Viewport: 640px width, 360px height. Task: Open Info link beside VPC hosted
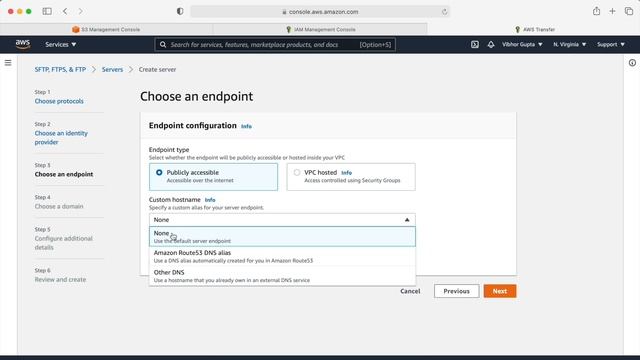pos(347,173)
